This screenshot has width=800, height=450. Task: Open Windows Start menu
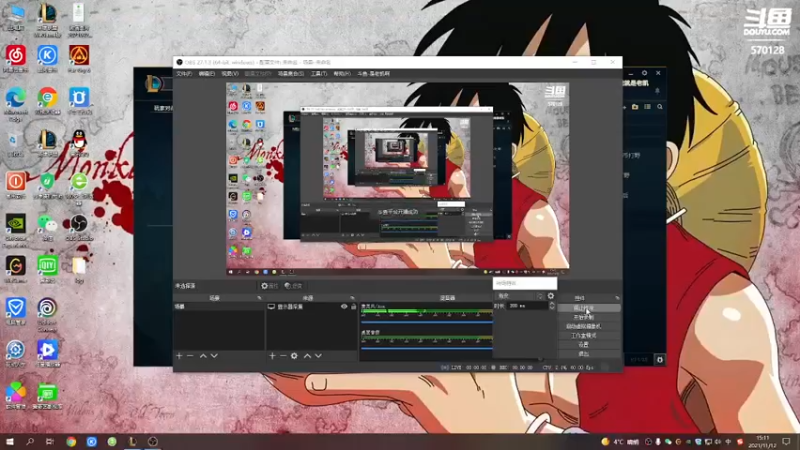pyautogui.click(x=10, y=441)
